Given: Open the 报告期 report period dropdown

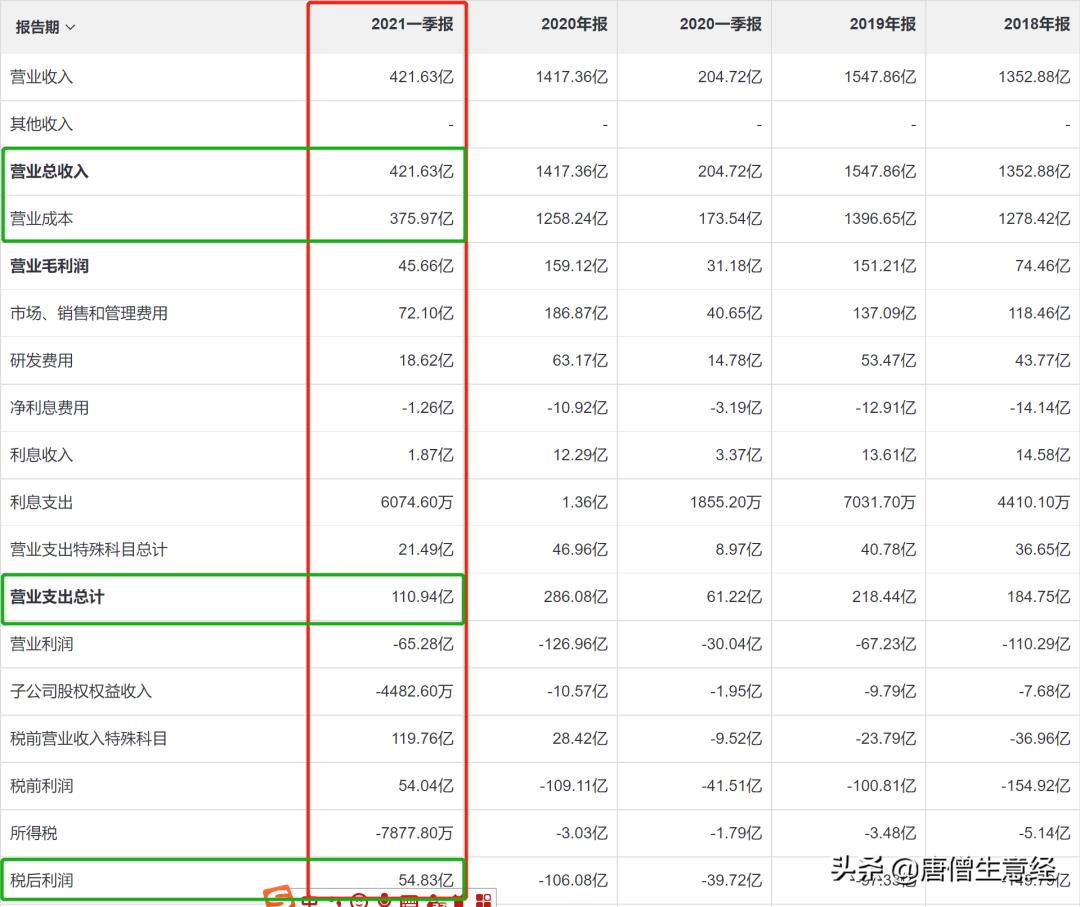Looking at the screenshot, I should [44, 27].
